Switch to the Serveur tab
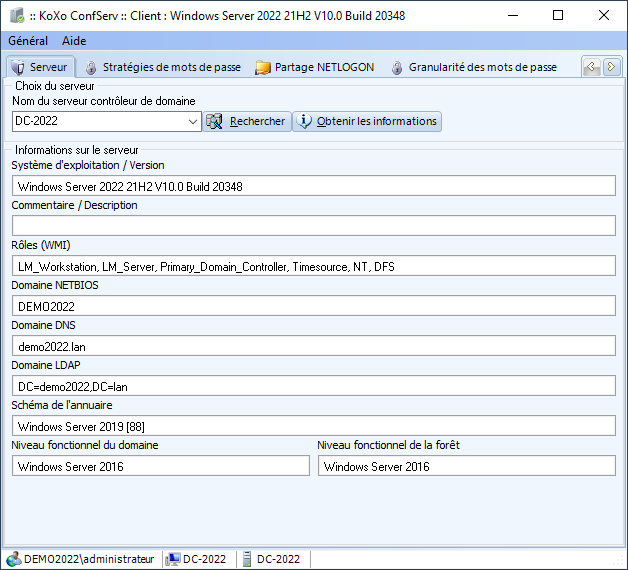 point(40,67)
